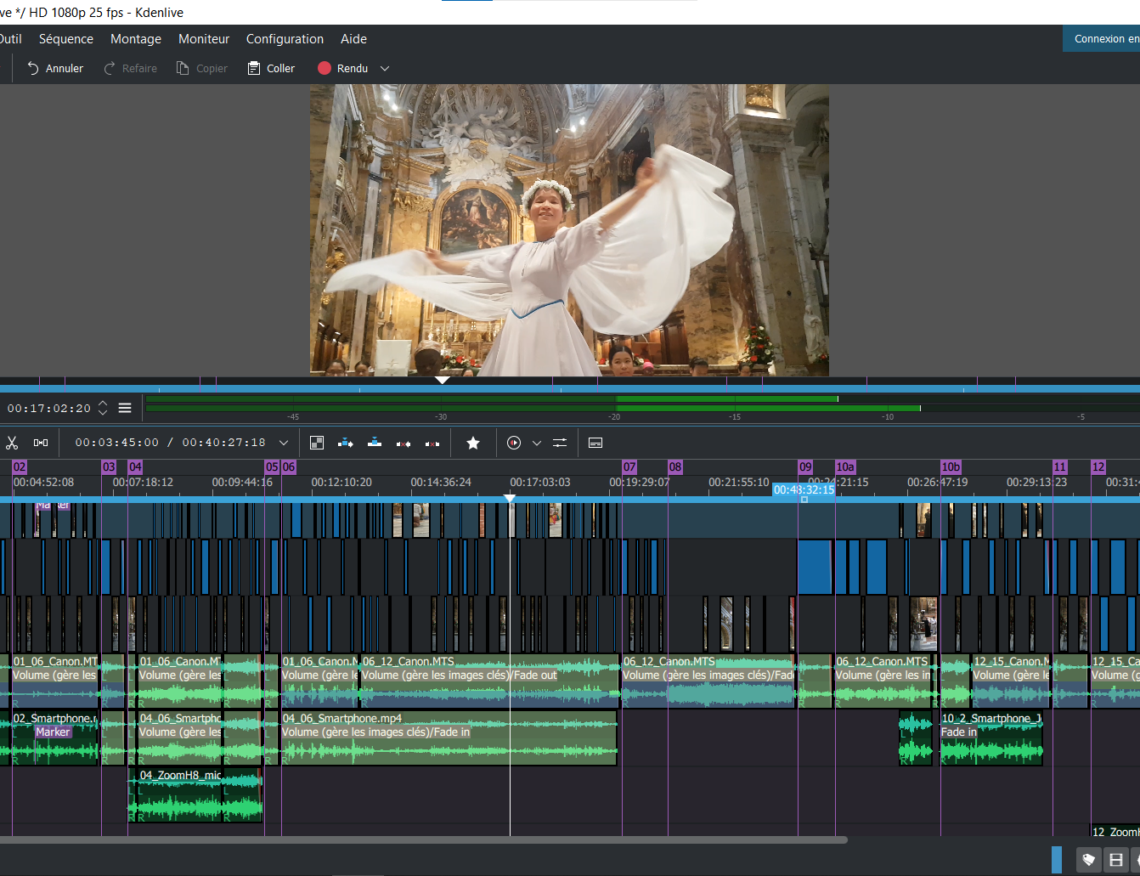
Task: Click timeline guide marker 05
Action: coord(272,467)
